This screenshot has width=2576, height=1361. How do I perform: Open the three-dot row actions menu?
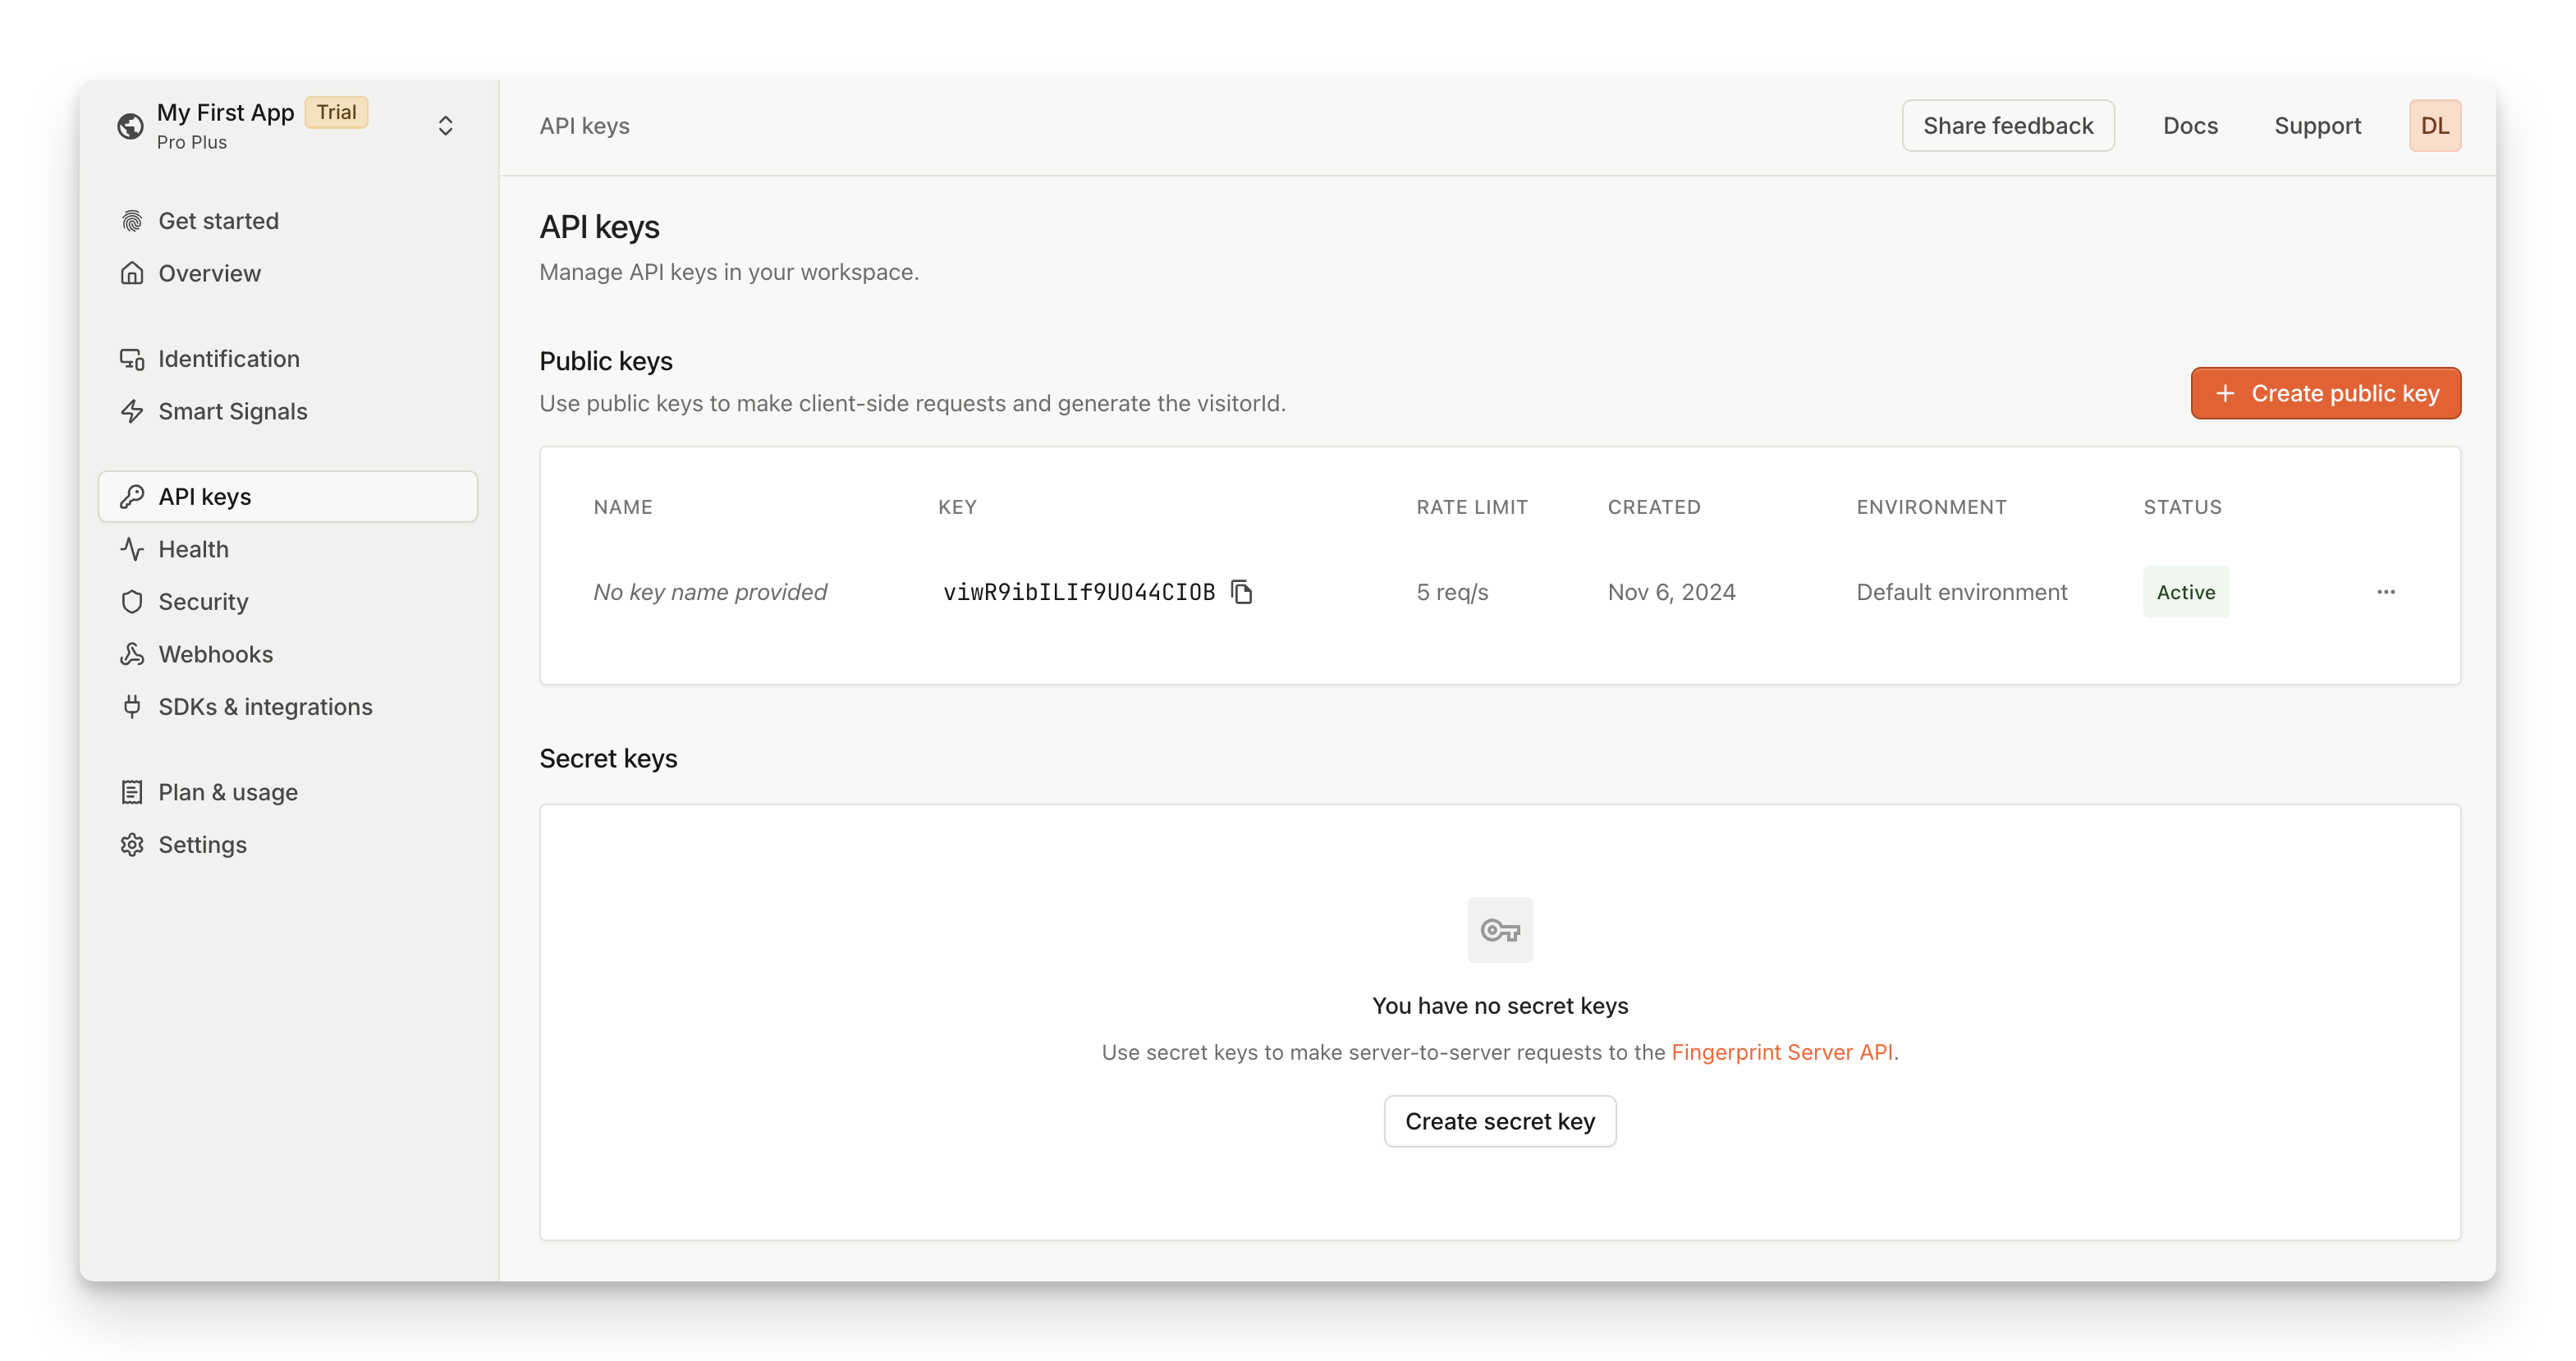point(2385,592)
